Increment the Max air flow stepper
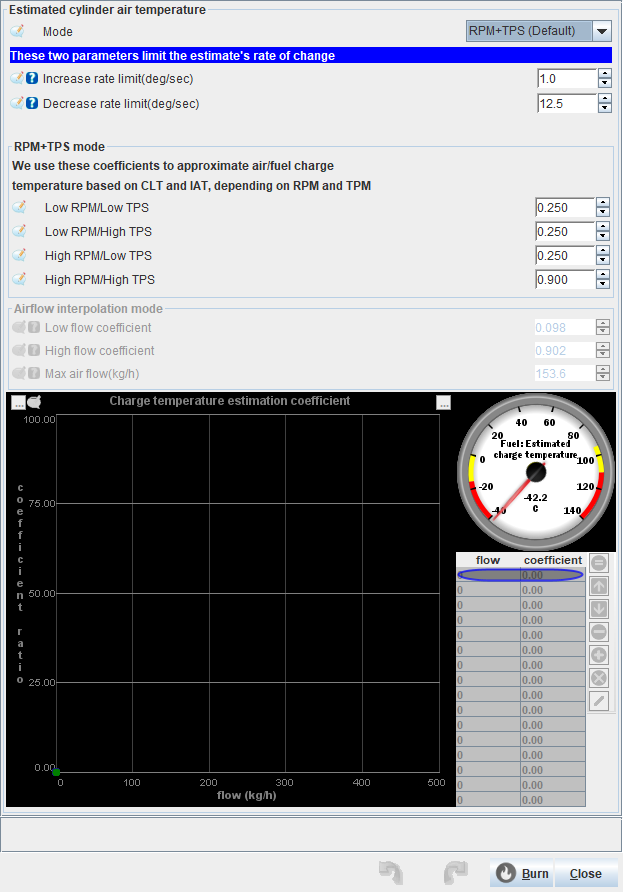This screenshot has width=623, height=892. coord(603,368)
